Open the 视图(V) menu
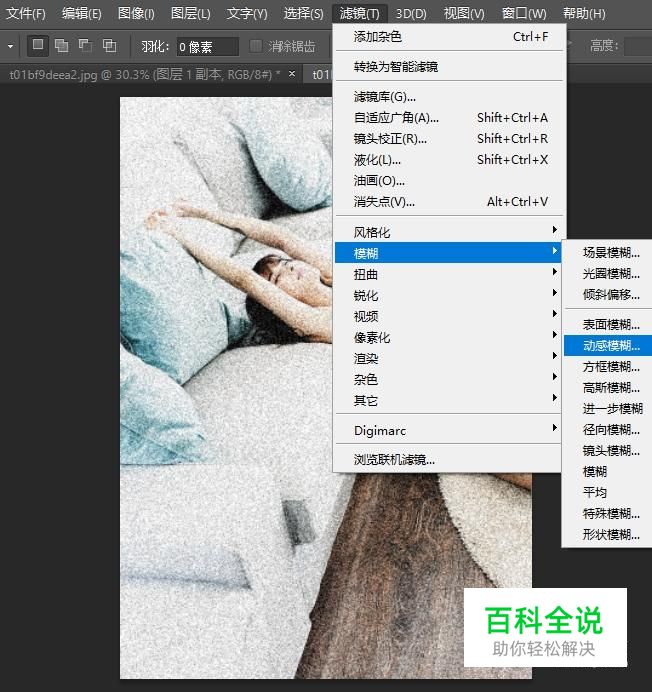The width and height of the screenshot is (652, 692). point(464,14)
